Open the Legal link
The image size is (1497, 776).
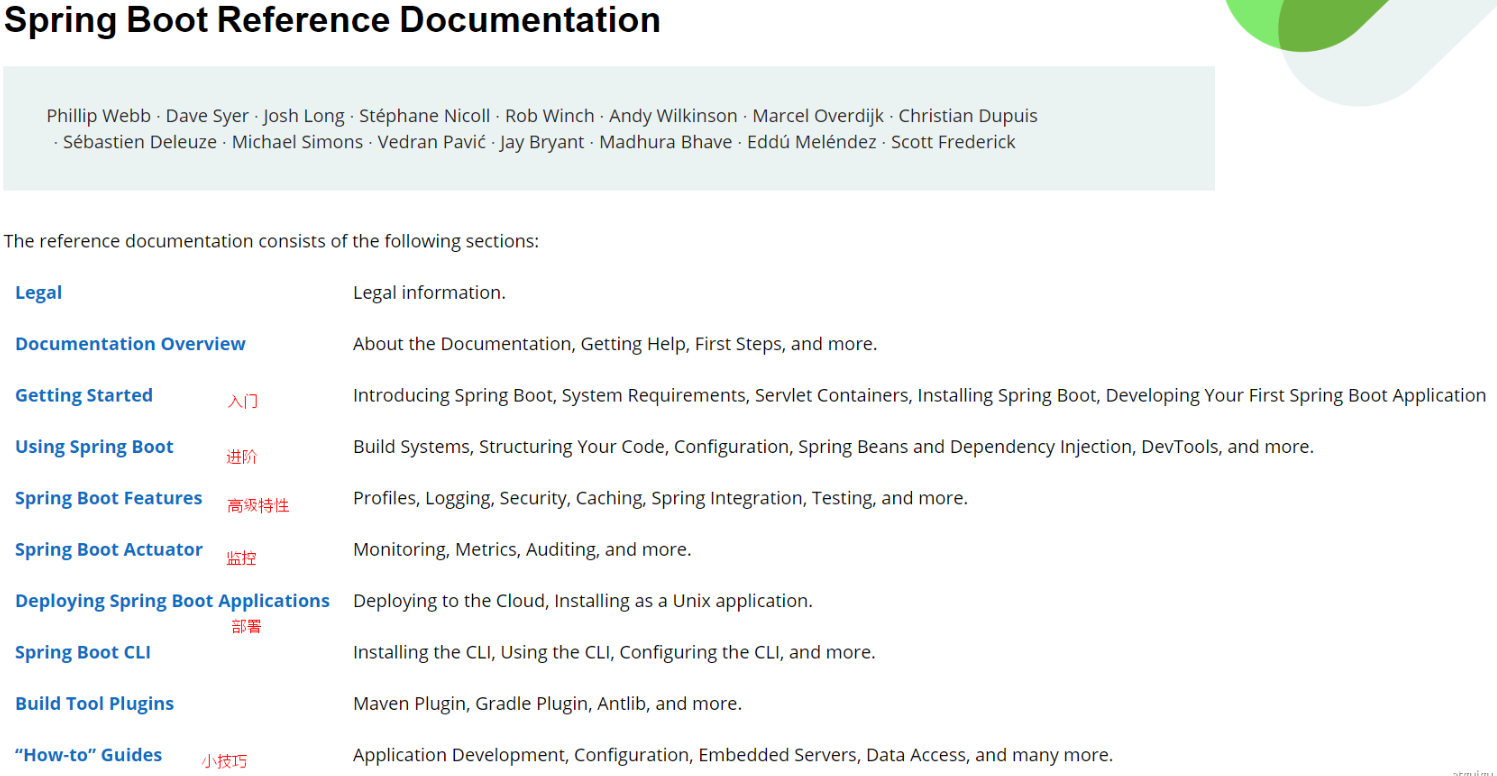39,293
